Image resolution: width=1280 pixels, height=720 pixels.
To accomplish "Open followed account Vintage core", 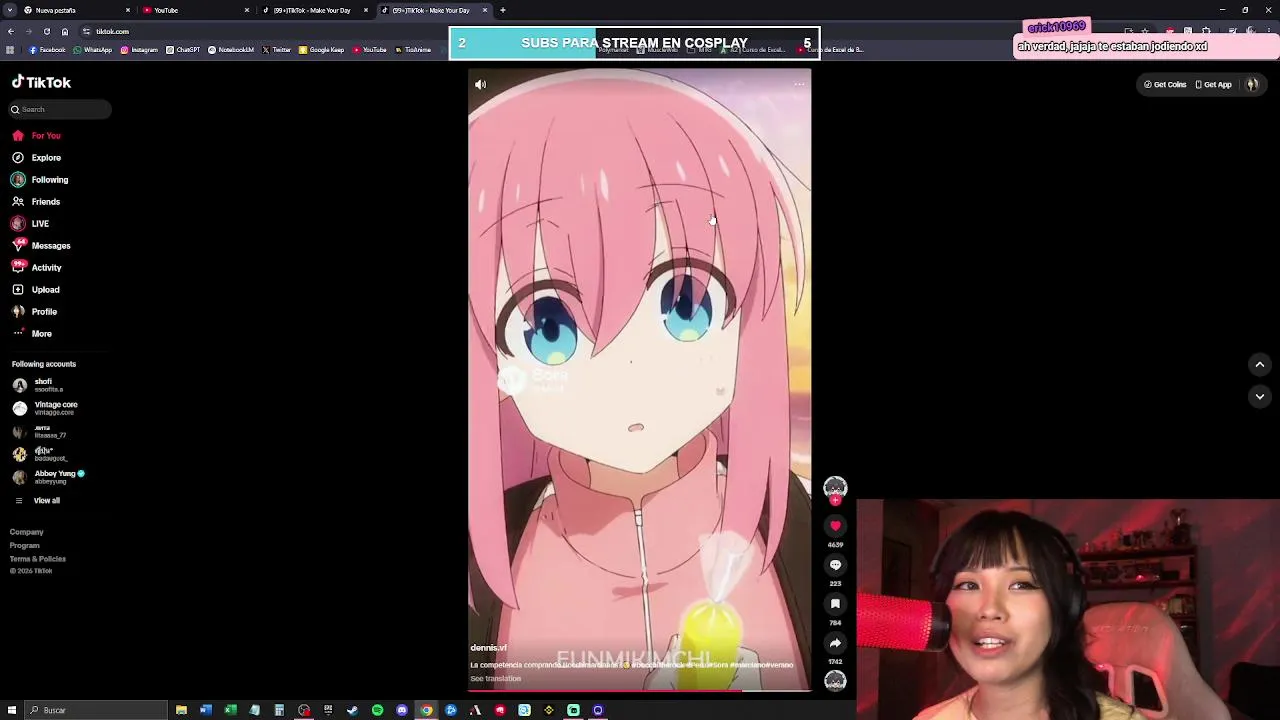I will (x=45, y=408).
